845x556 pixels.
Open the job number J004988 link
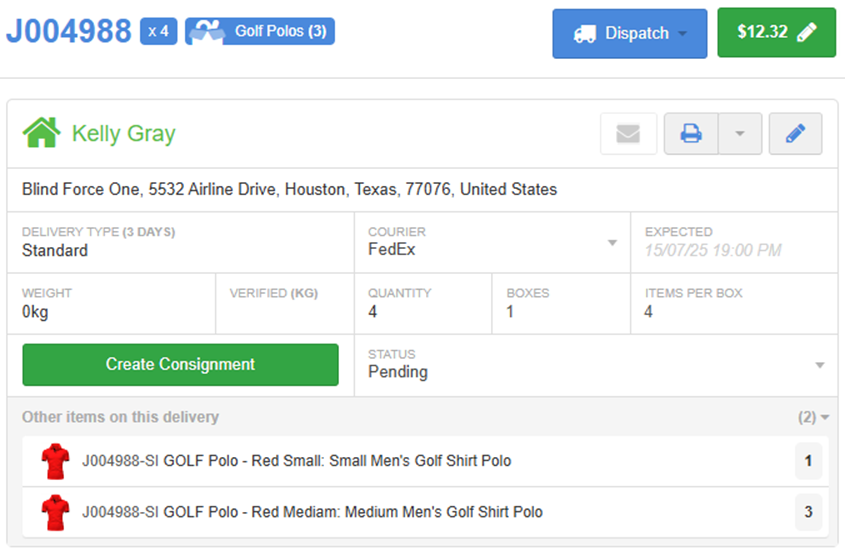coord(68,31)
